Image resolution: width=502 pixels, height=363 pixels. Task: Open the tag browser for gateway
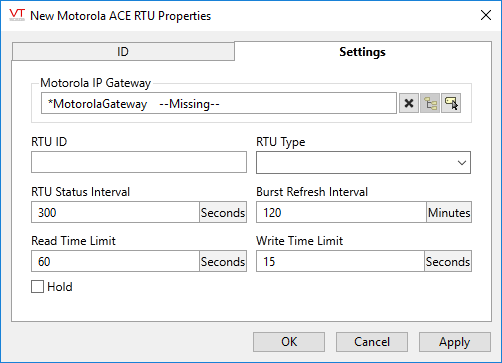click(x=430, y=103)
